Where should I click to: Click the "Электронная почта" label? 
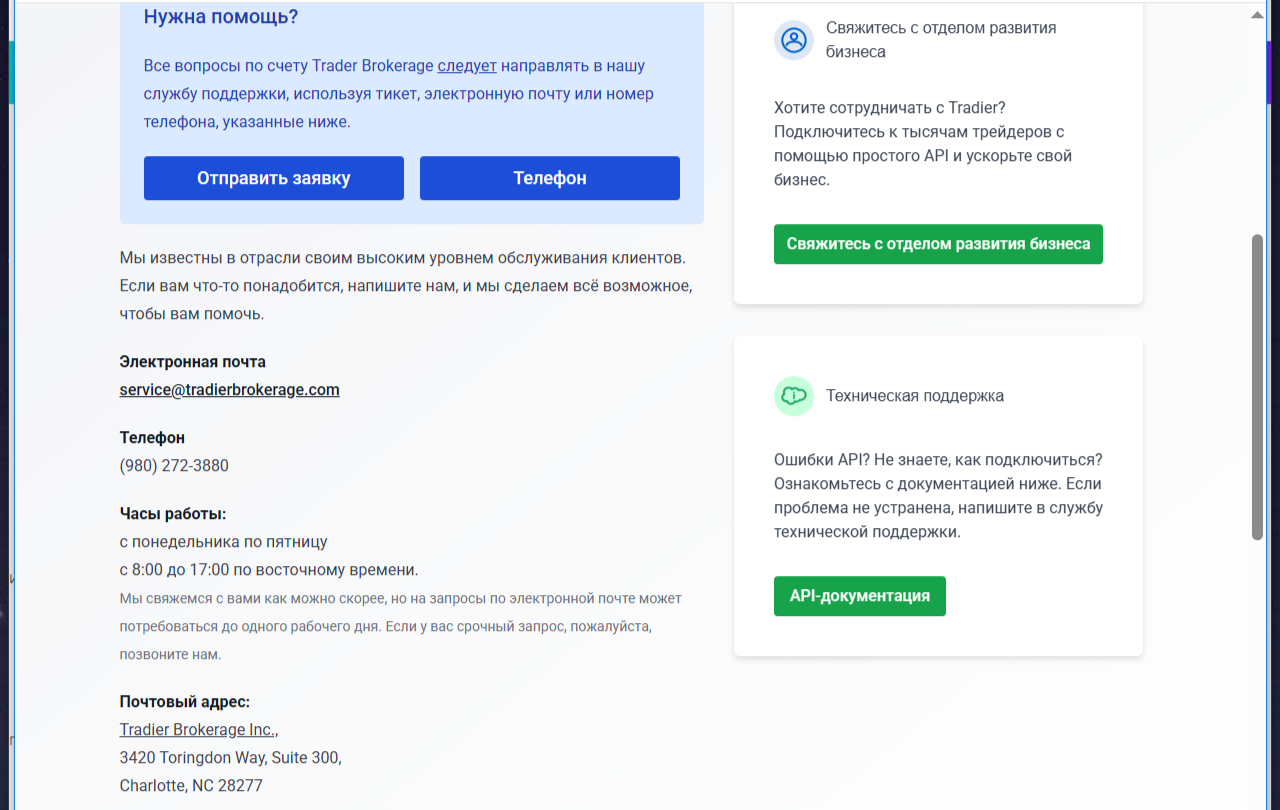(x=193, y=362)
